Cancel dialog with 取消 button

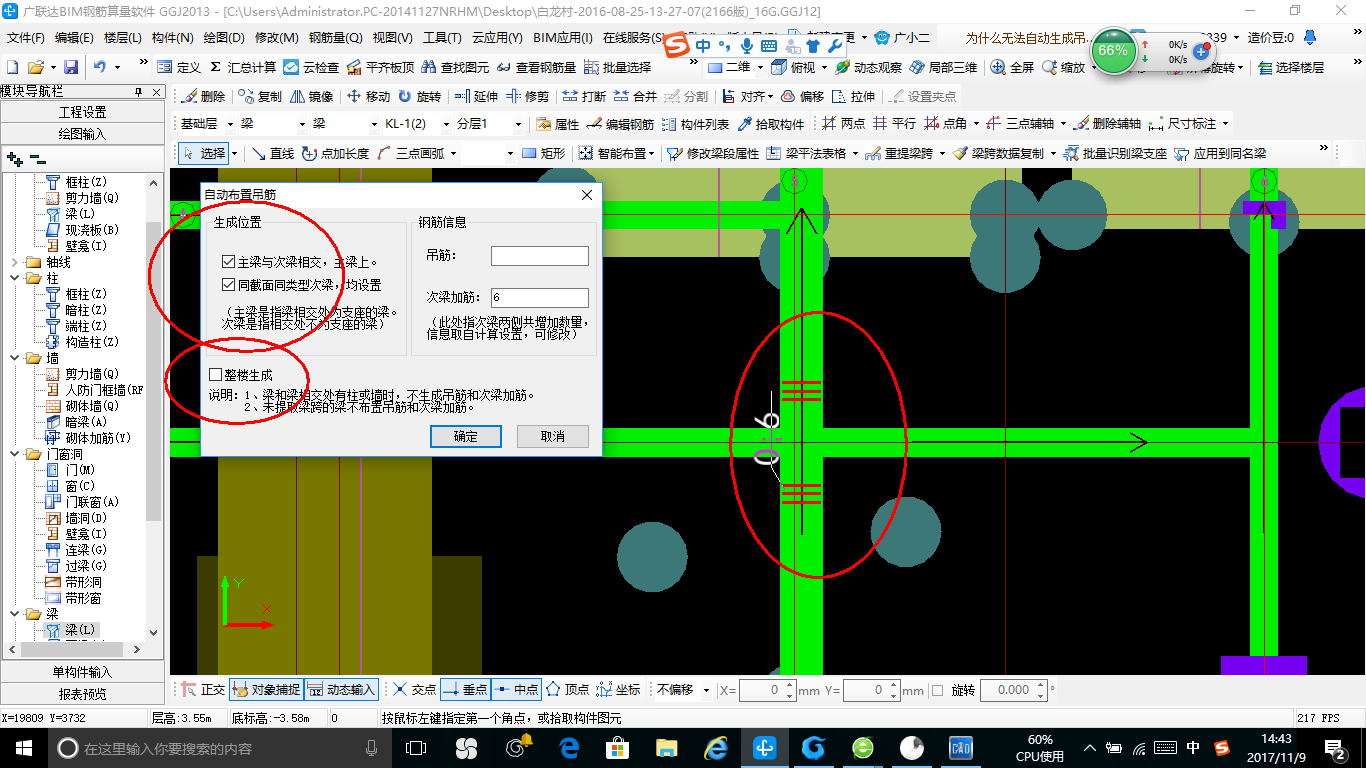point(552,436)
